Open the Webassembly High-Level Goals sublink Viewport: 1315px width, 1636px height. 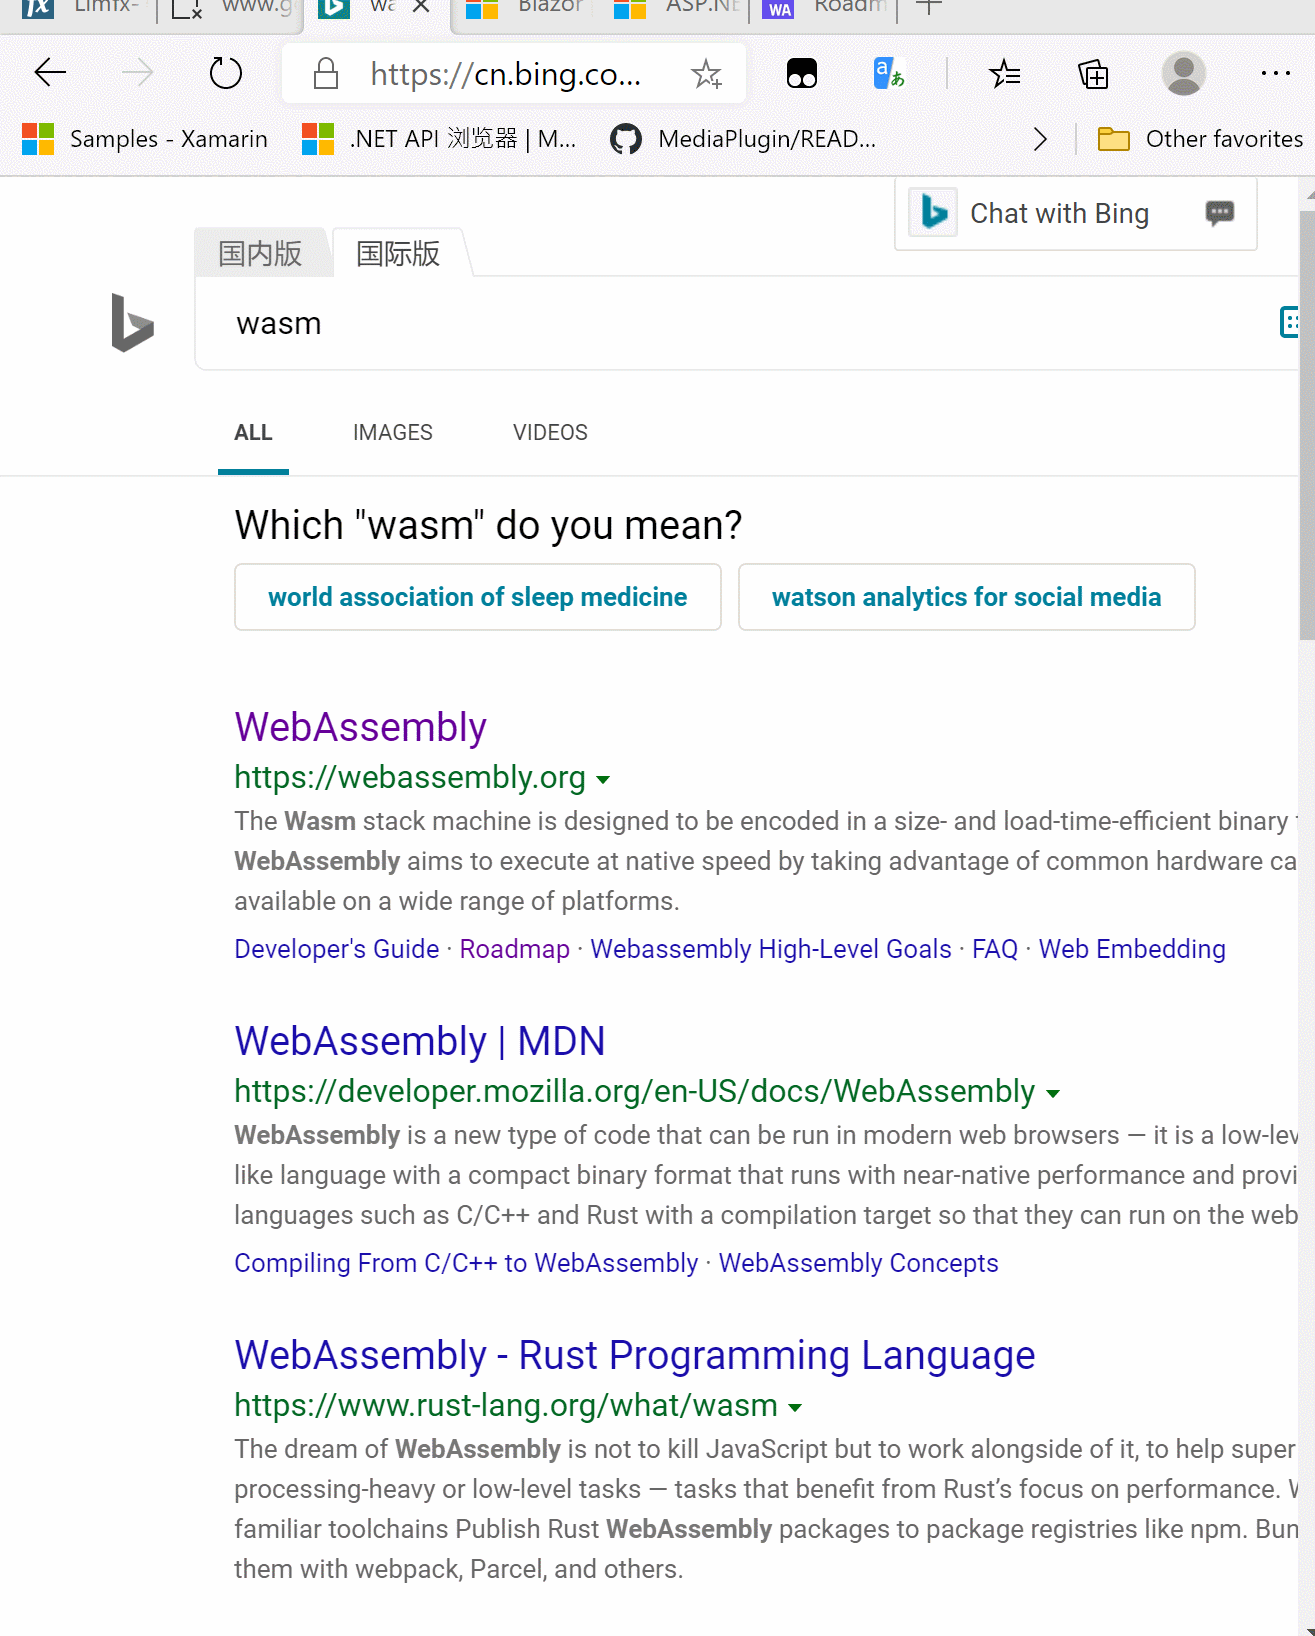click(x=771, y=949)
